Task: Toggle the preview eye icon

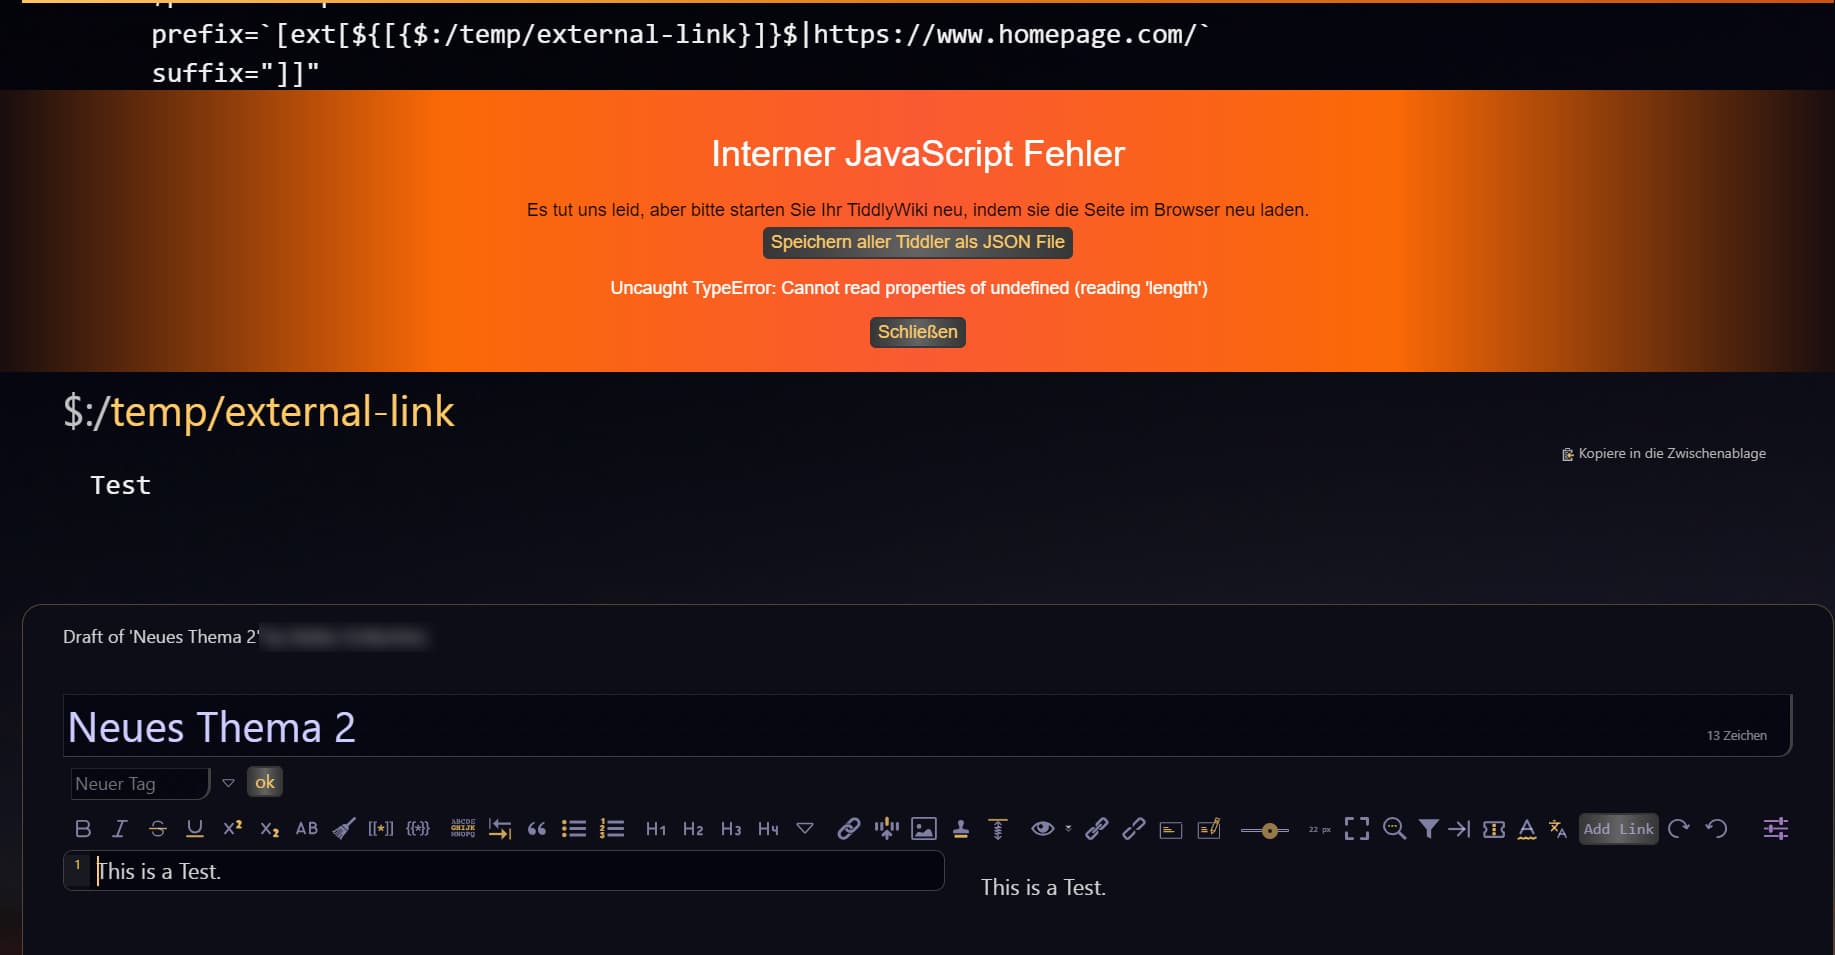Action: [1042, 829]
